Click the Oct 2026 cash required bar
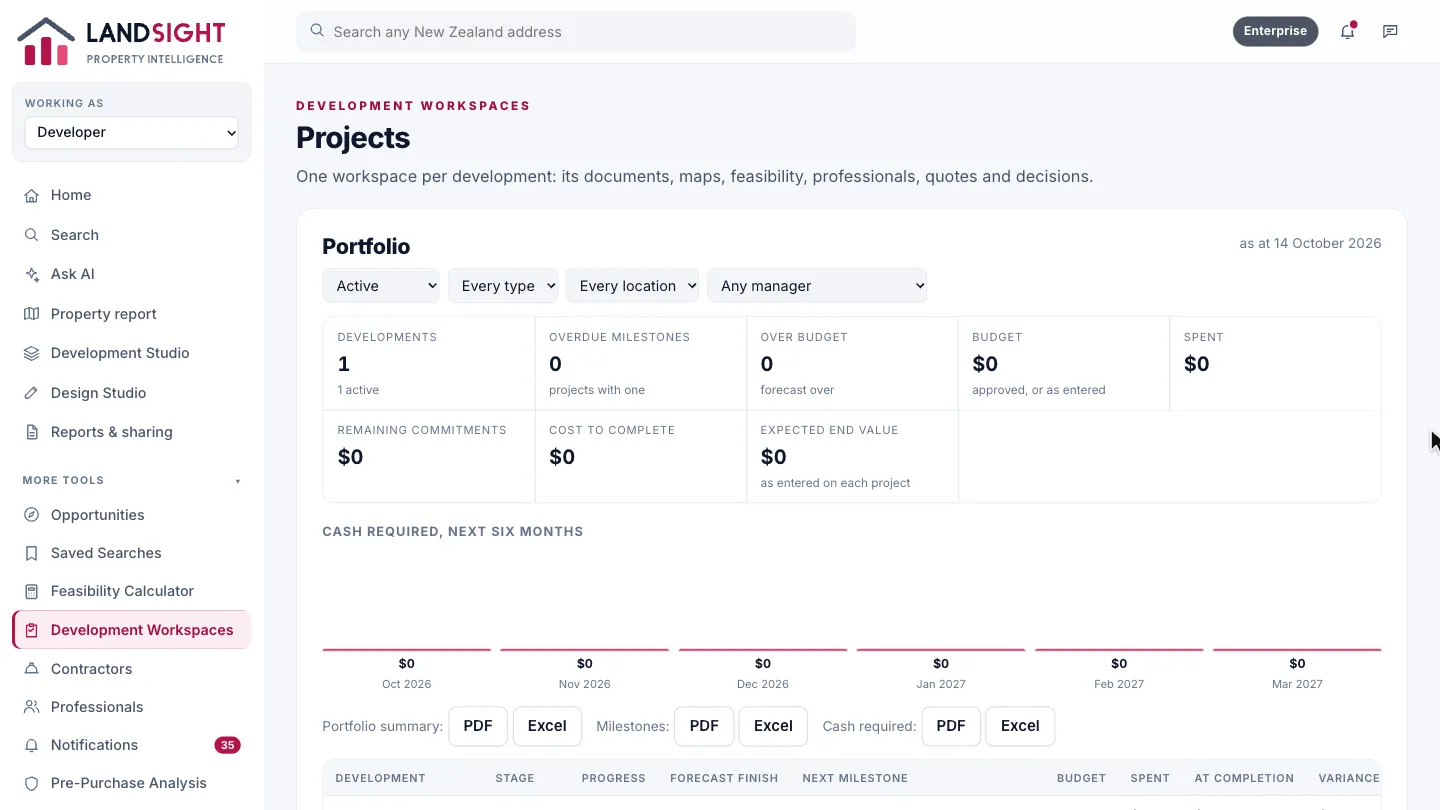This screenshot has height=810, width=1440. click(406, 650)
